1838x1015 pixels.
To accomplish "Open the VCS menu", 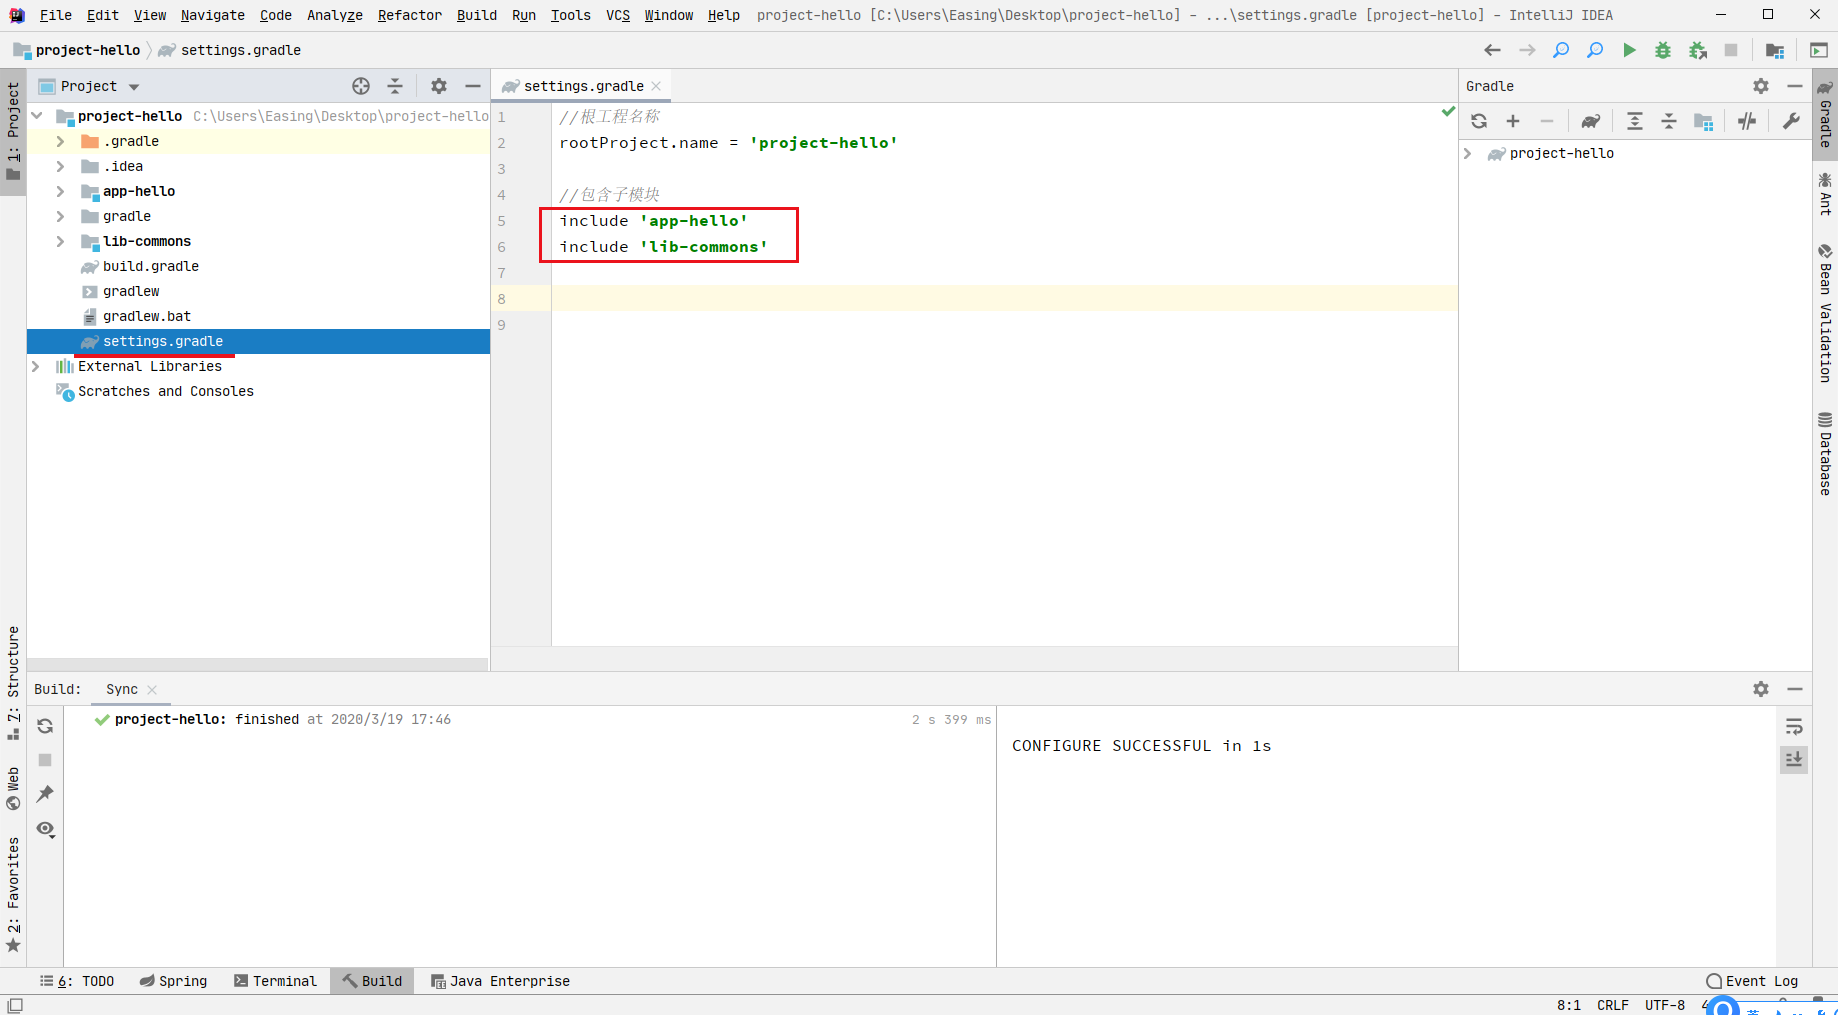I will pos(618,15).
